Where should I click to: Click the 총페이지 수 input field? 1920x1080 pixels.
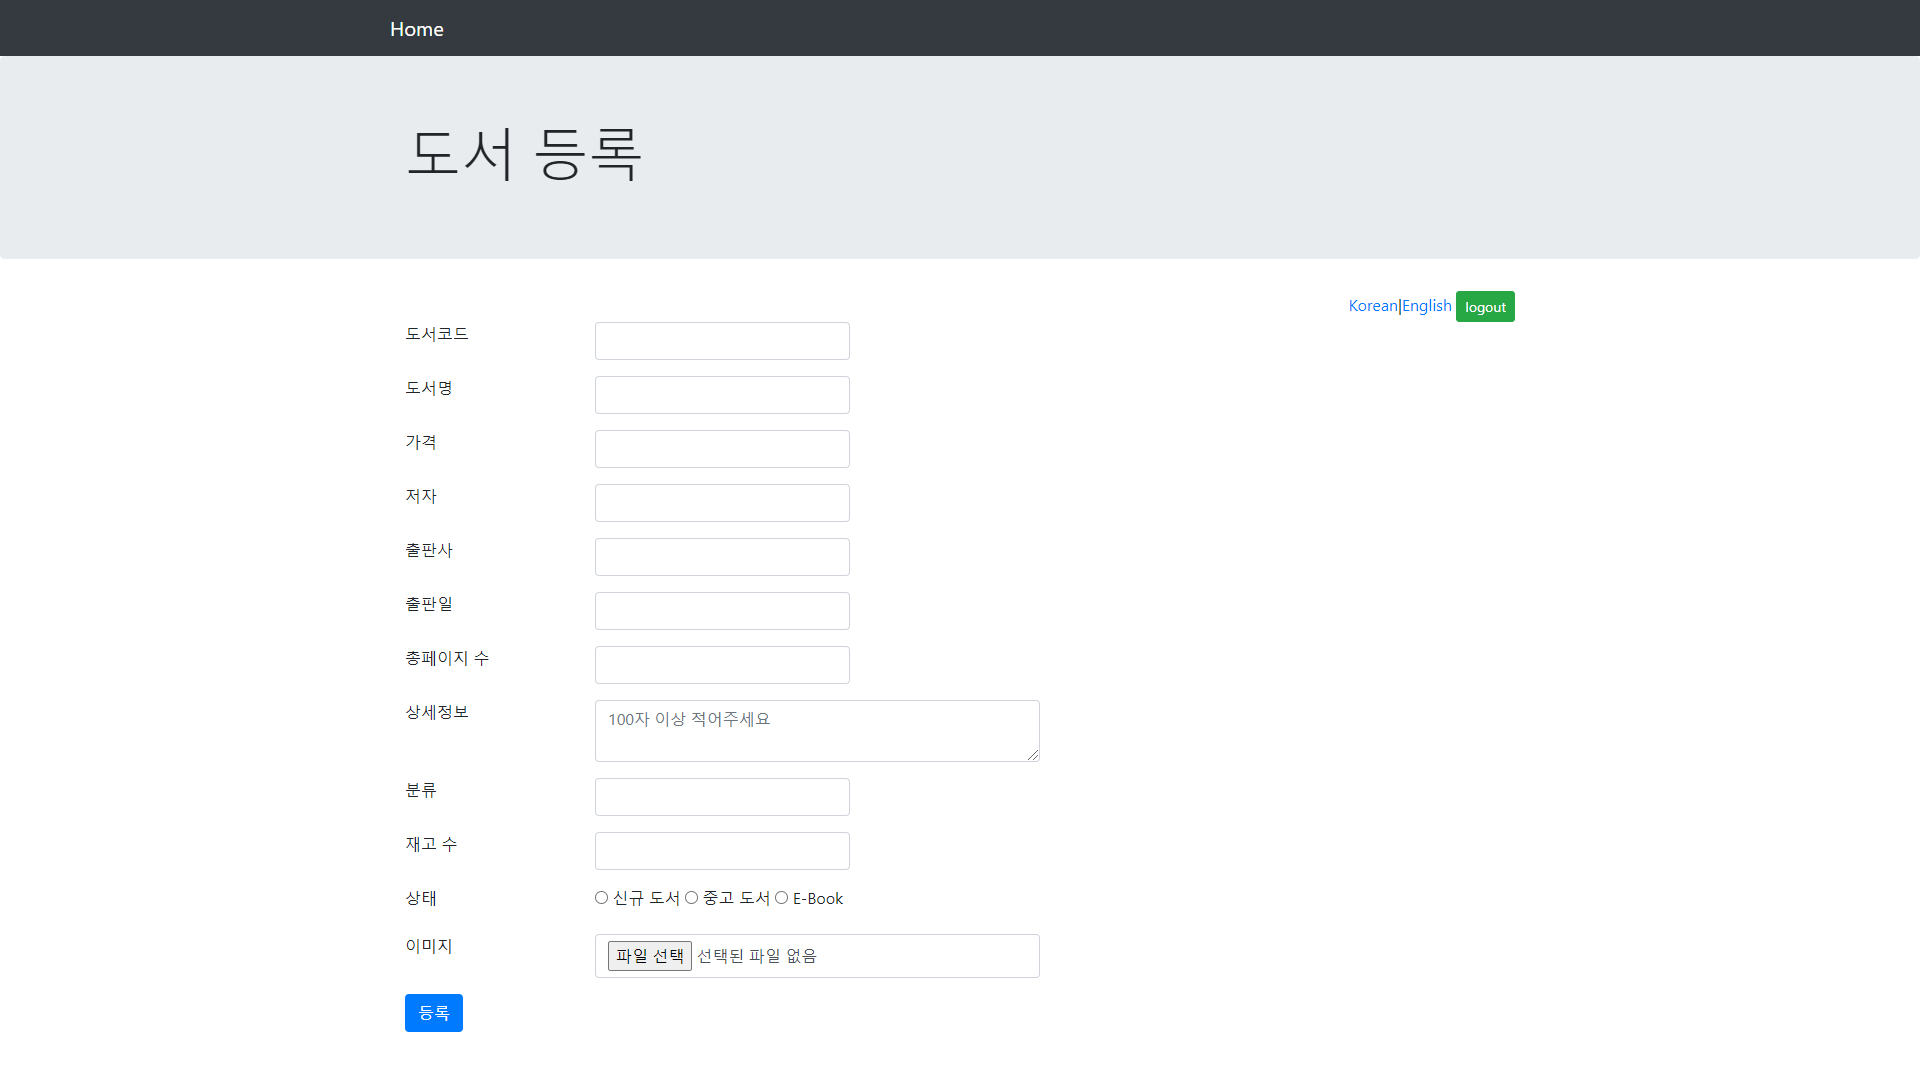pos(721,665)
